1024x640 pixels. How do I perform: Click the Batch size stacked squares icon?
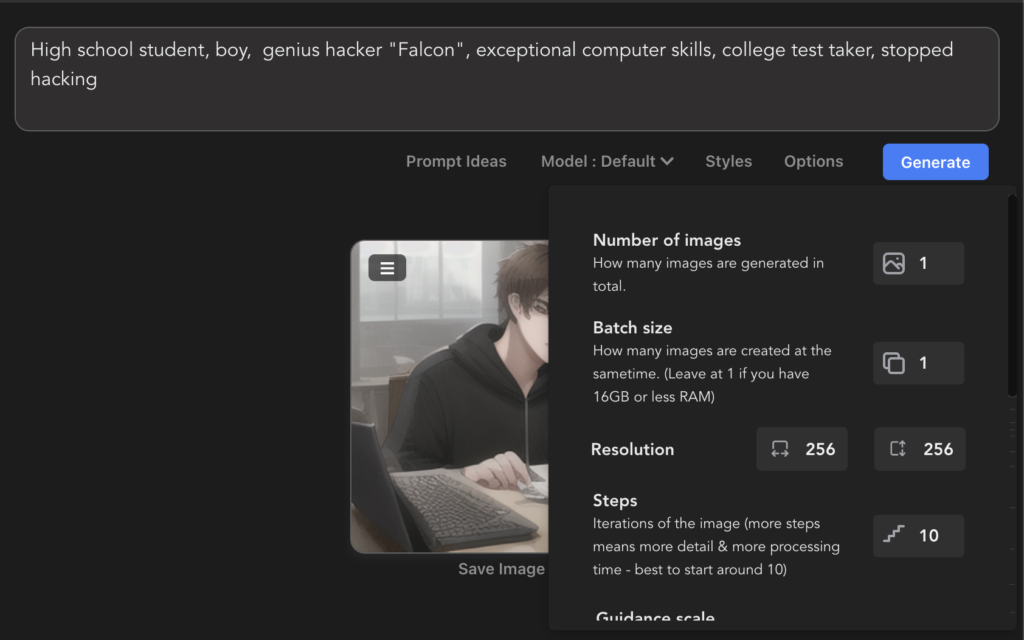(894, 363)
